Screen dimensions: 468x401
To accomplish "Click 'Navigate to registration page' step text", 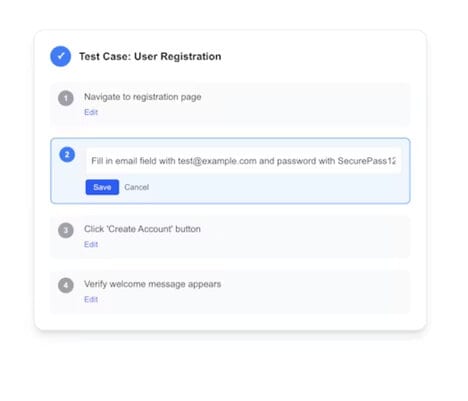I will tap(143, 97).
